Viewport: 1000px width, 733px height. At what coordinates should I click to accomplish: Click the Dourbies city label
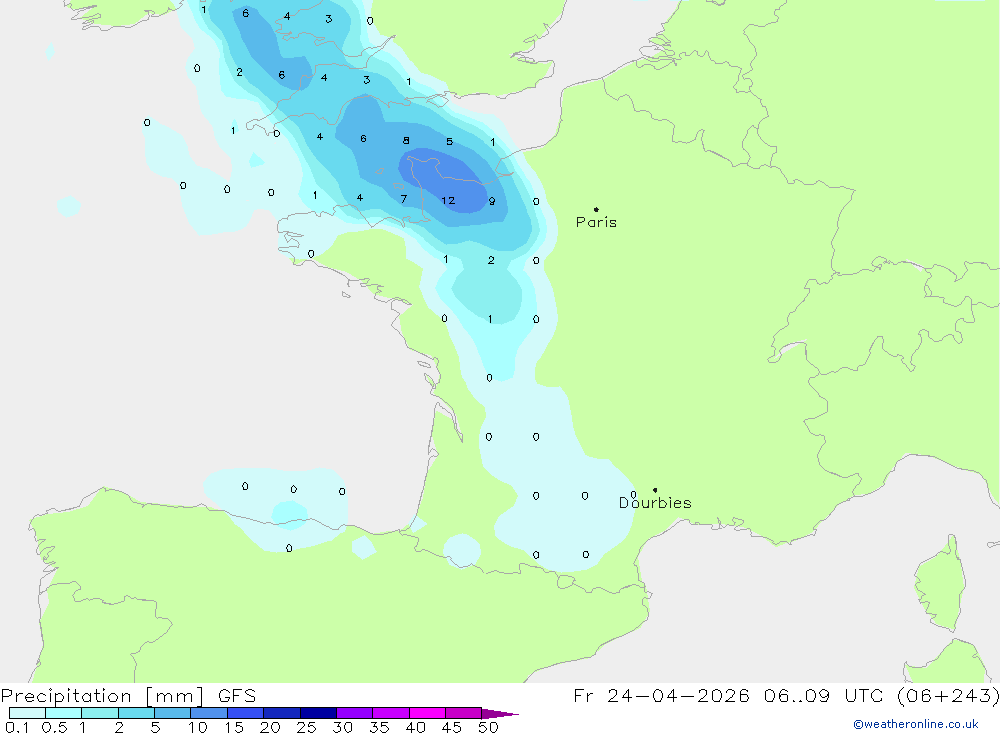pos(655,503)
